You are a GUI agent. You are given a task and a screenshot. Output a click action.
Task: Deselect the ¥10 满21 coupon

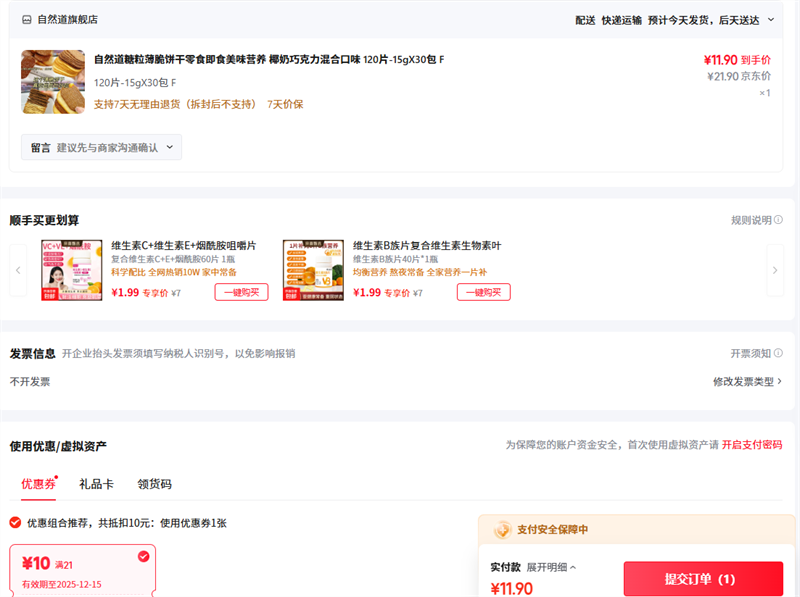click(x=143, y=556)
